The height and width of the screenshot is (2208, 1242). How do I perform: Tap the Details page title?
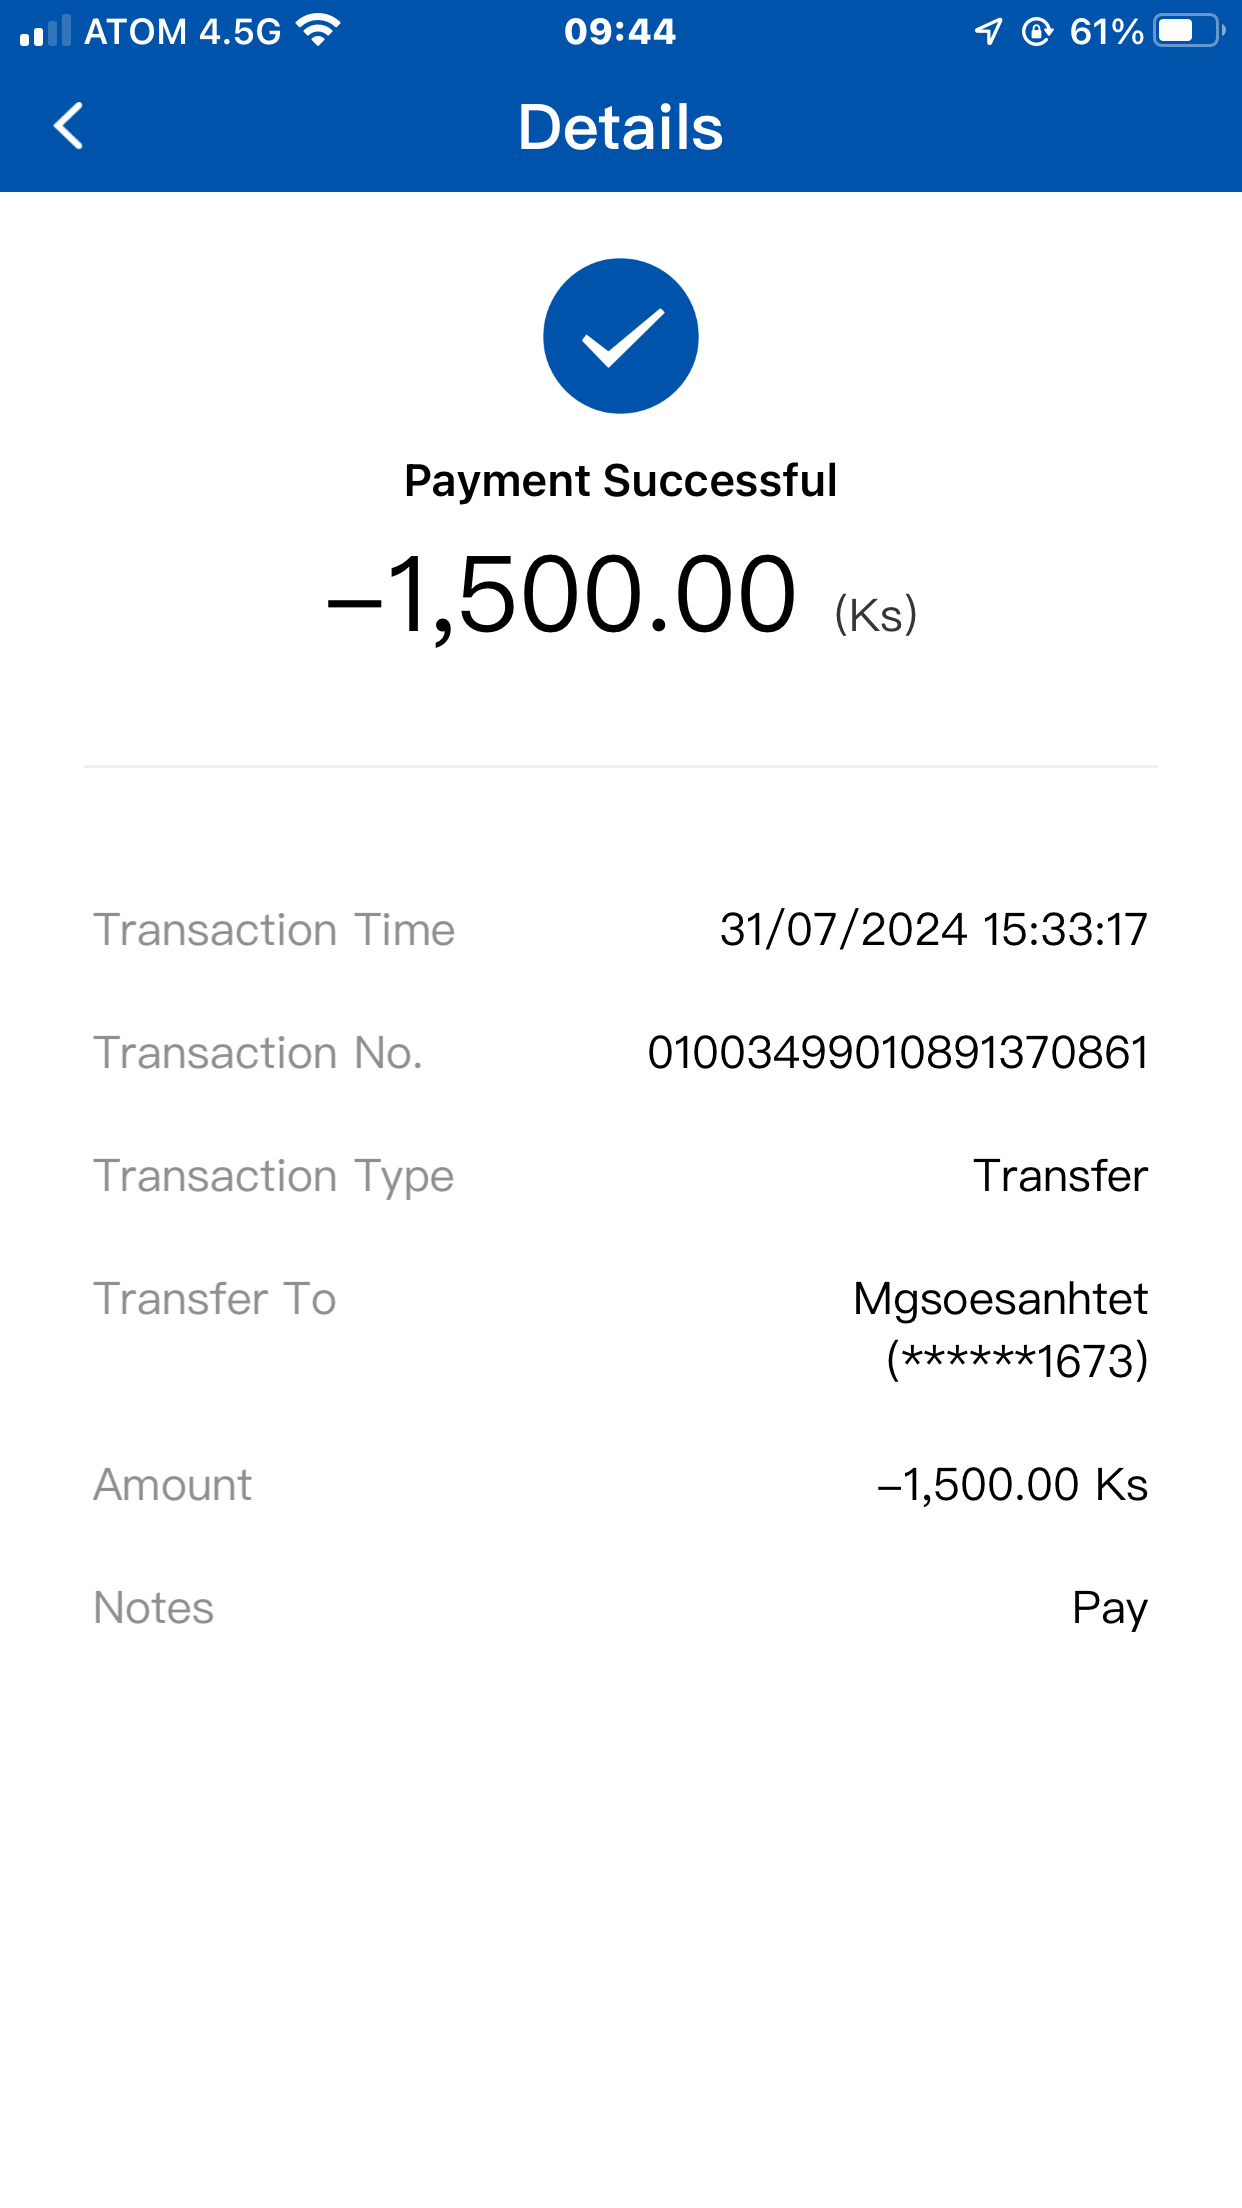coord(620,128)
